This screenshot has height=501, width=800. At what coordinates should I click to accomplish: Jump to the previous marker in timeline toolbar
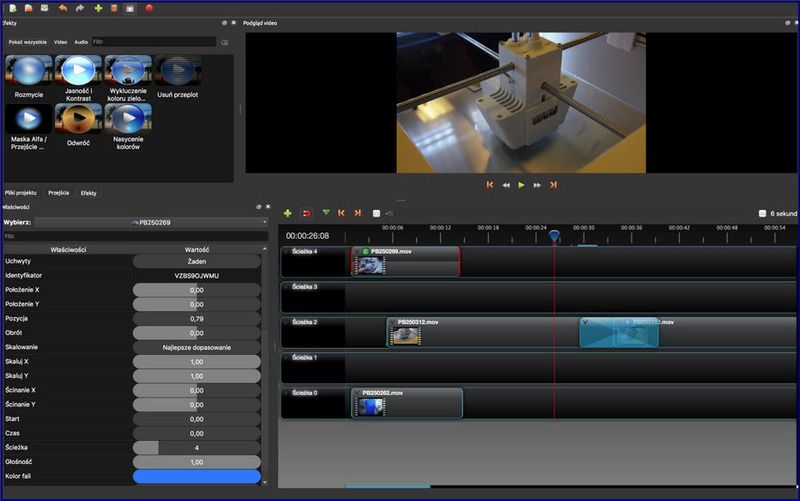[x=341, y=213]
